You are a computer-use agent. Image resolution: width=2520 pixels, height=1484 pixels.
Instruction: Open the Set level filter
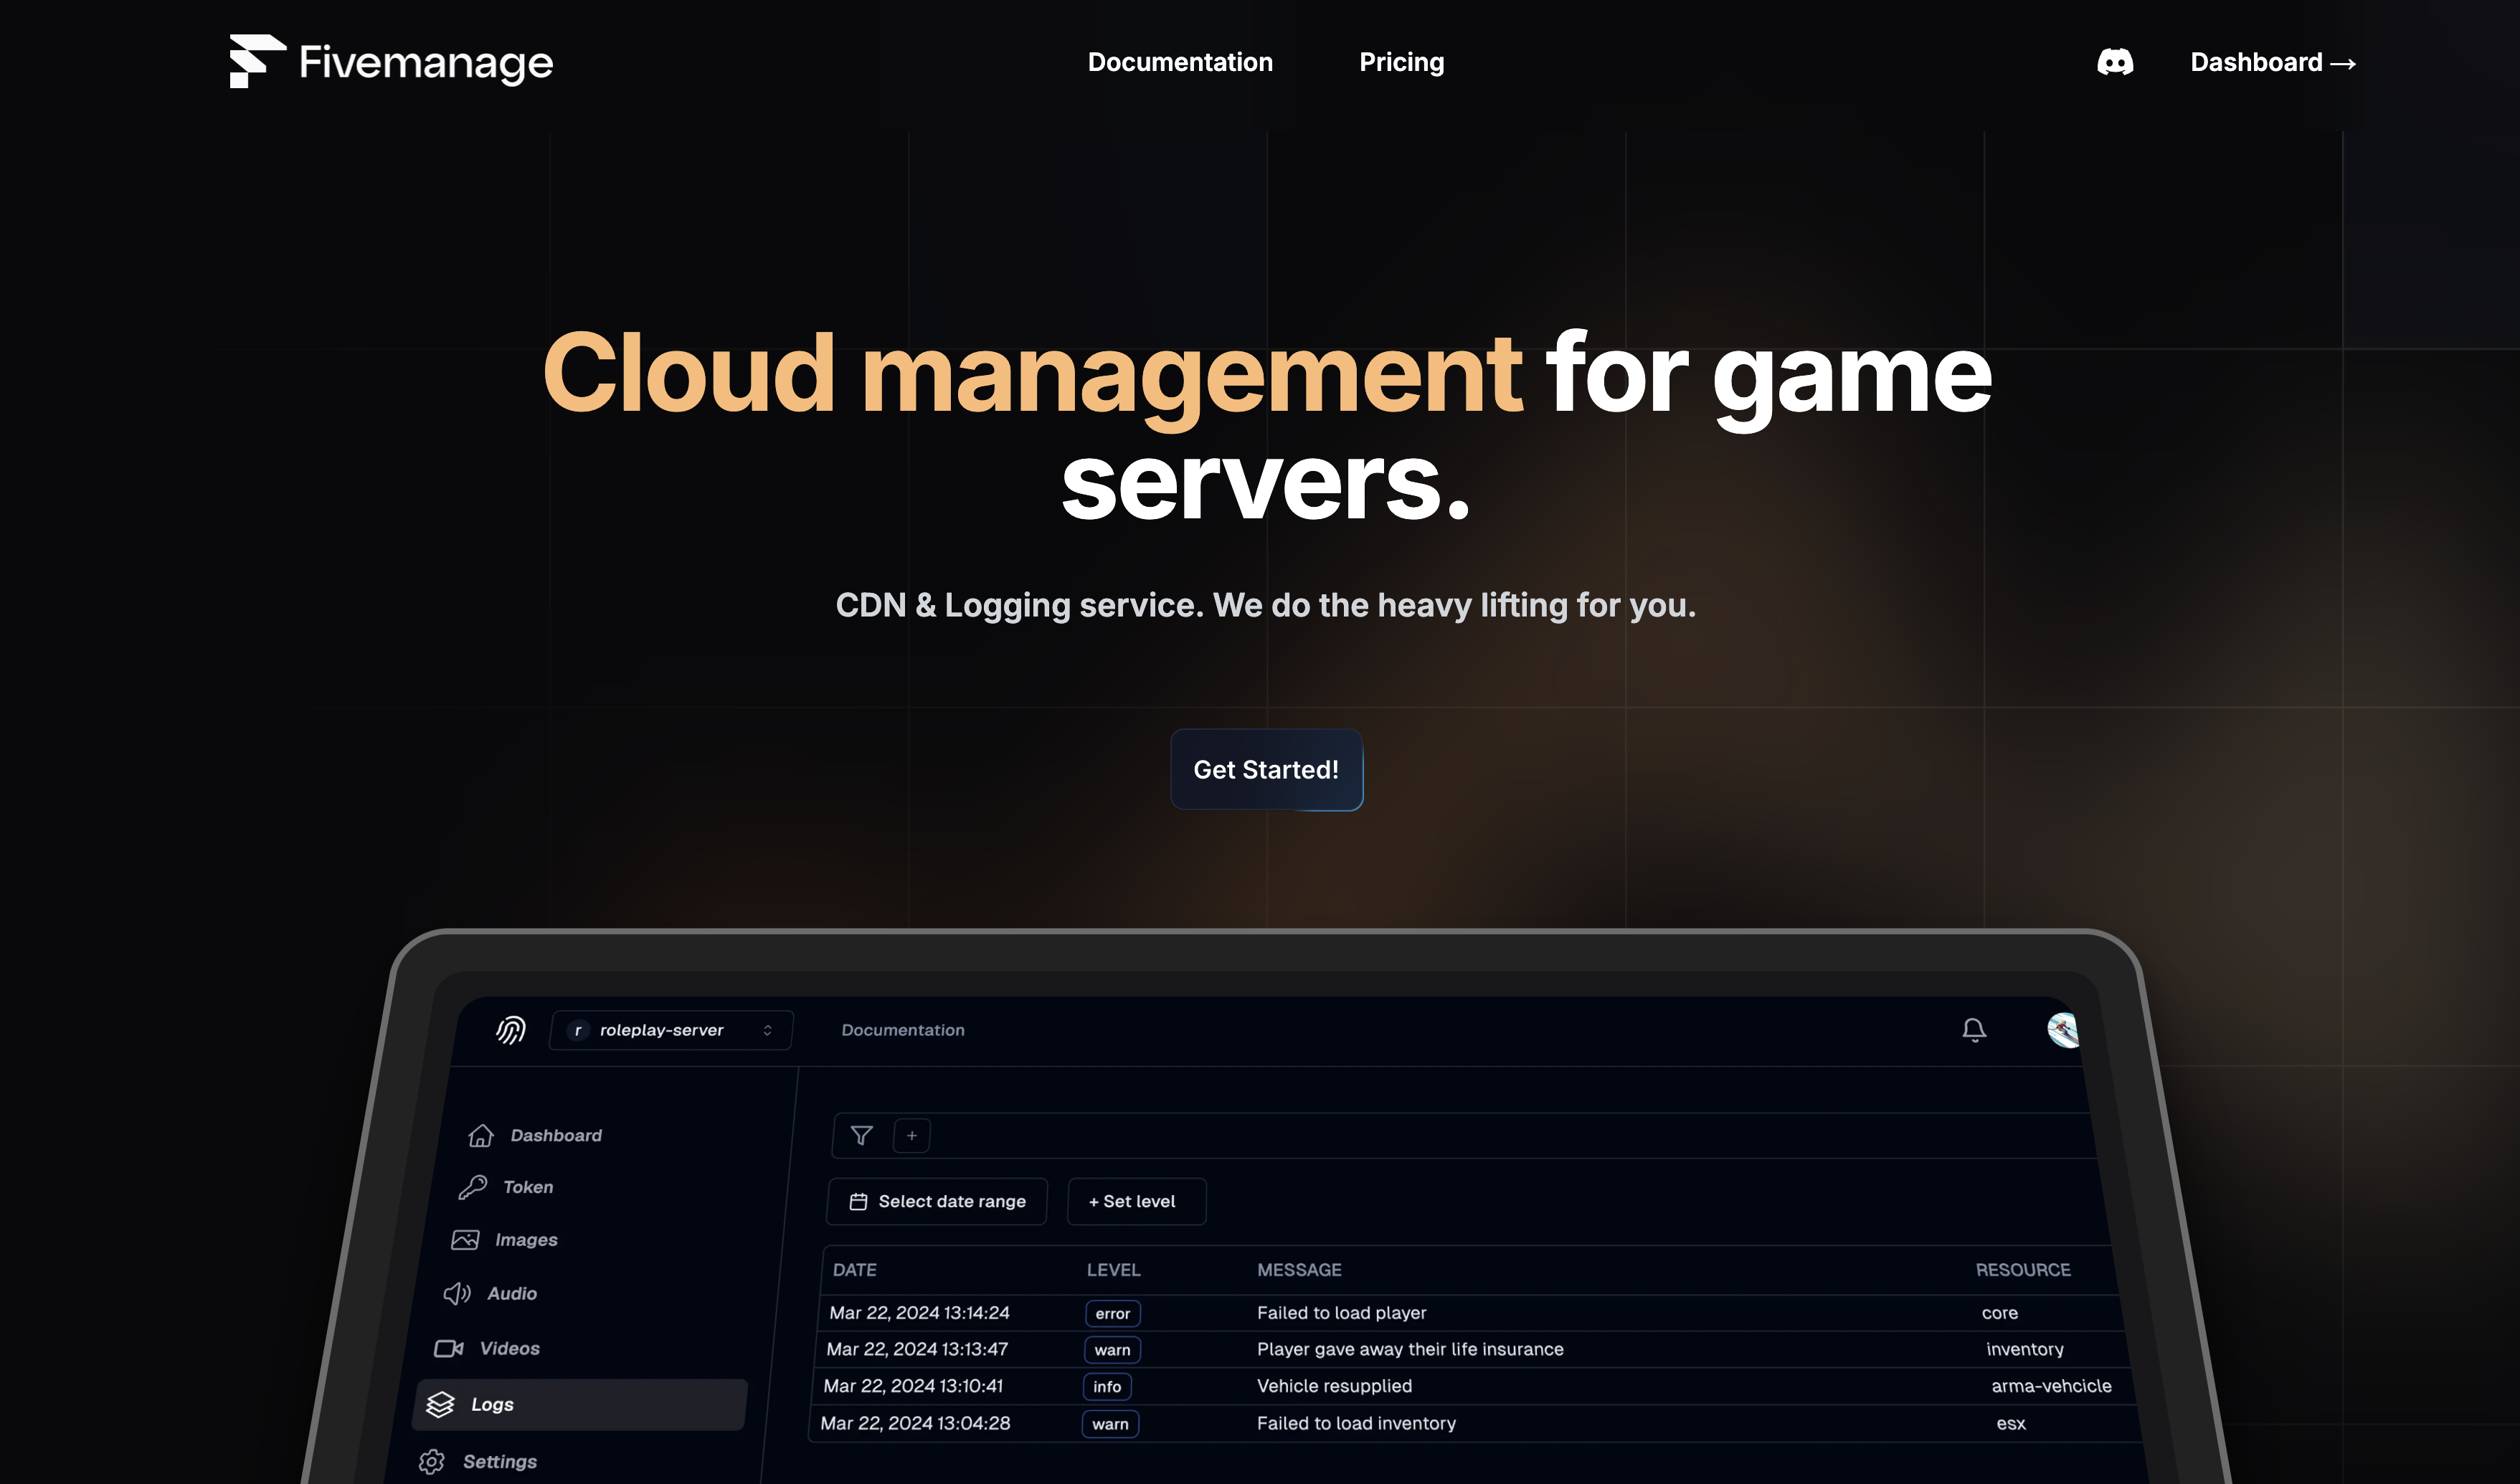1136,1201
